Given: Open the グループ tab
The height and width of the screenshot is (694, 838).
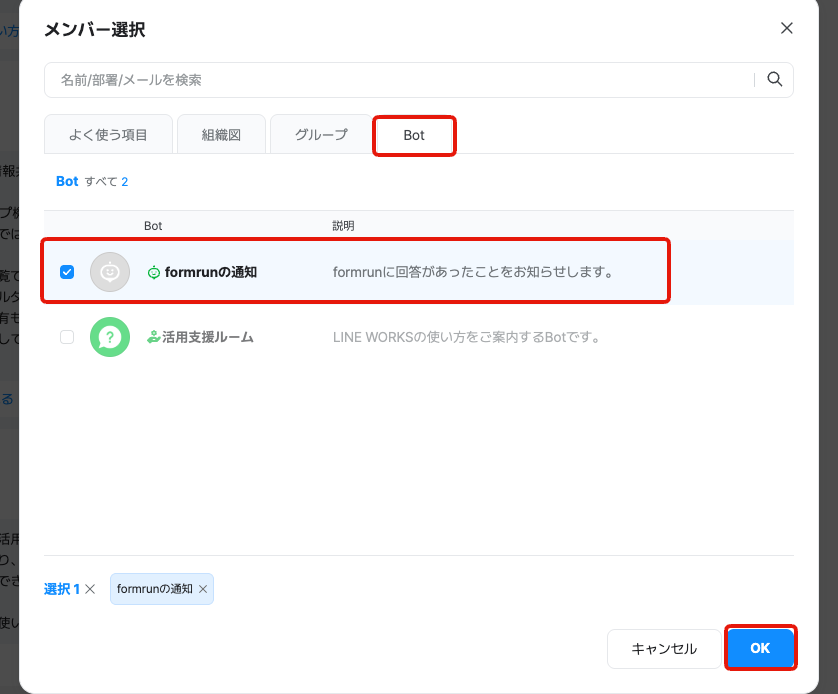Looking at the screenshot, I should click(x=321, y=135).
